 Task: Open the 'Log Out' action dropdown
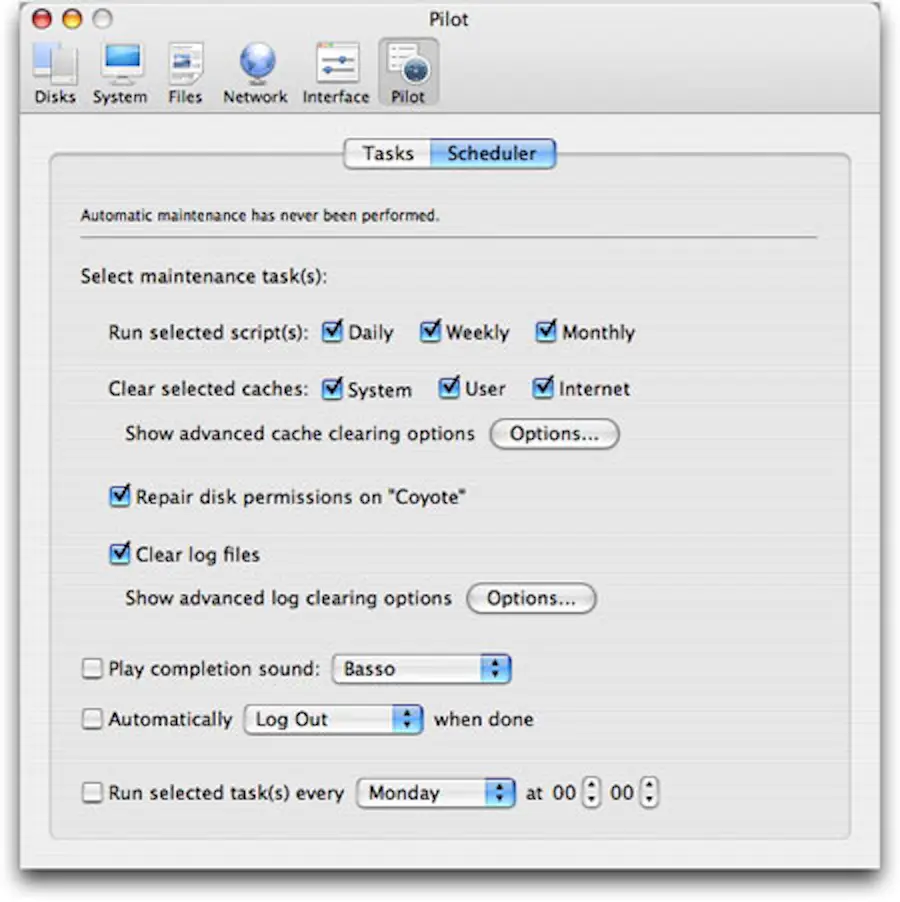pyautogui.click(x=333, y=718)
